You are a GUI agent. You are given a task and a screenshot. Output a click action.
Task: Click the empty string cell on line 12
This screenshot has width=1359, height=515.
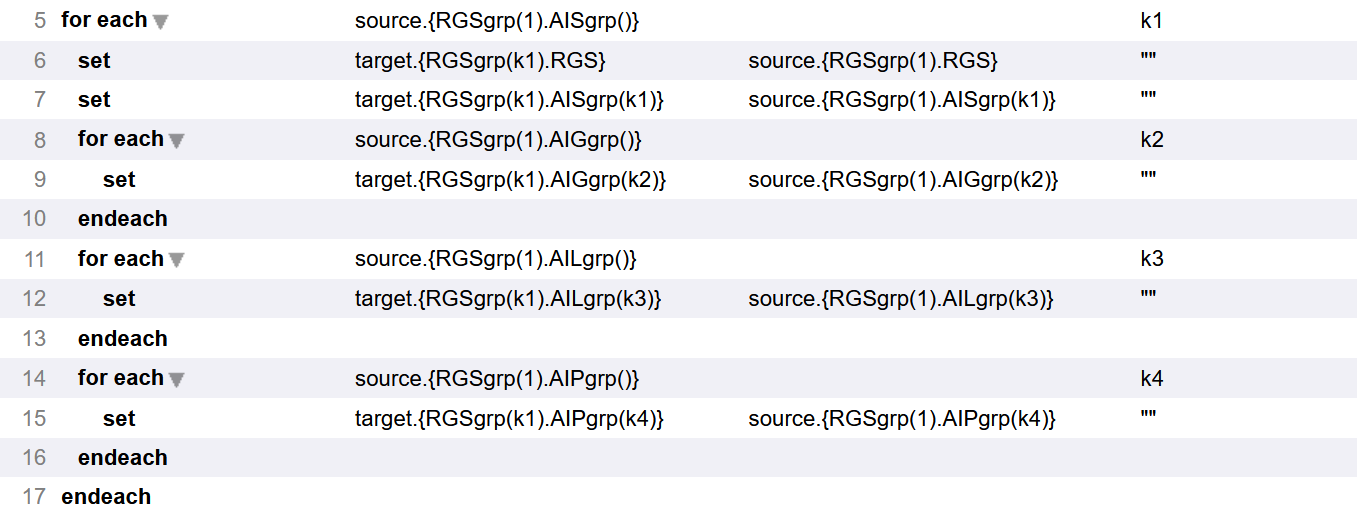click(1148, 299)
